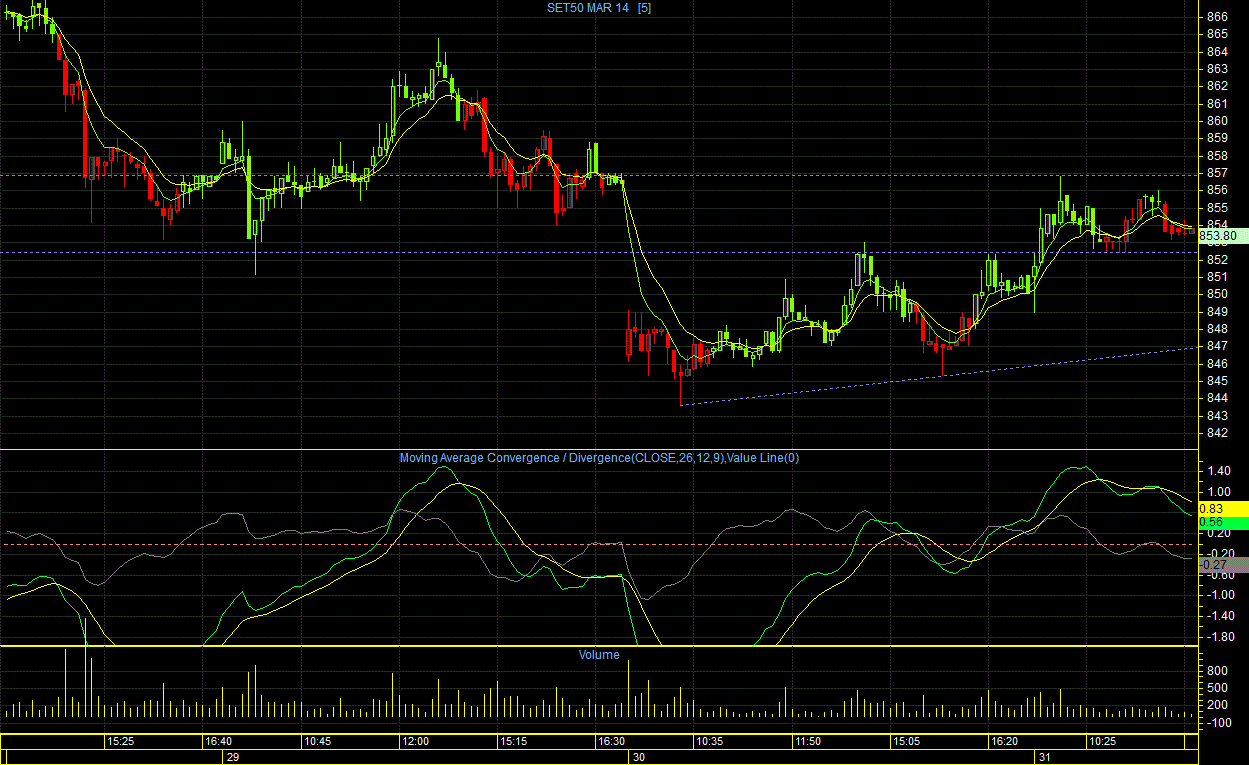Click the 15:25 time axis label
1249x765 pixels.
[x=121, y=741]
